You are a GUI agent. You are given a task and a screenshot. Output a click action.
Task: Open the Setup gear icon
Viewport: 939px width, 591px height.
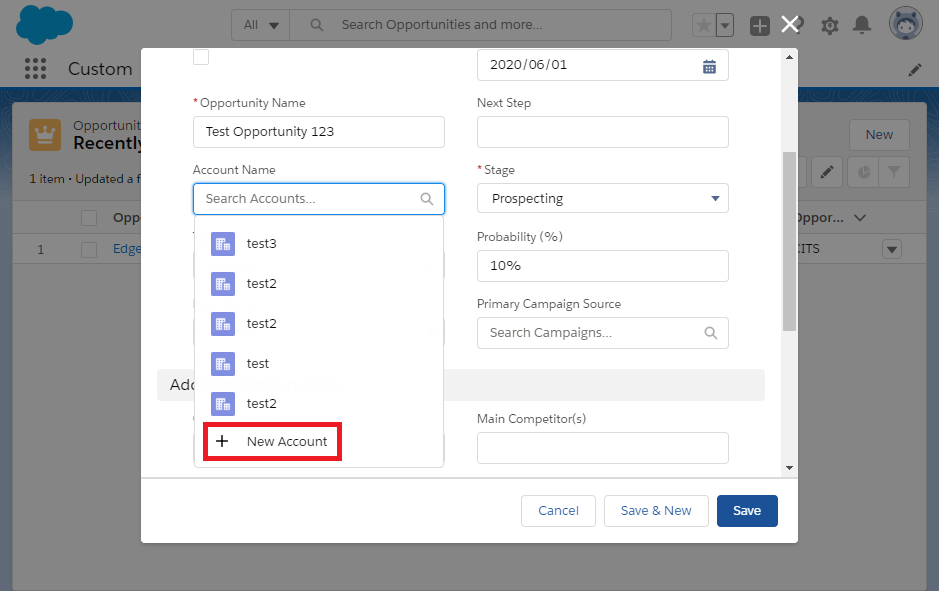(829, 25)
